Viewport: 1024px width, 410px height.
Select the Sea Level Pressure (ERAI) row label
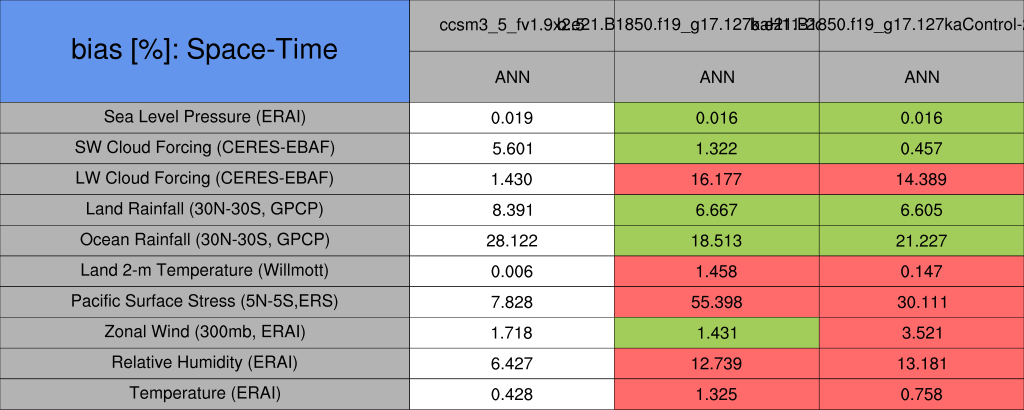(x=205, y=117)
